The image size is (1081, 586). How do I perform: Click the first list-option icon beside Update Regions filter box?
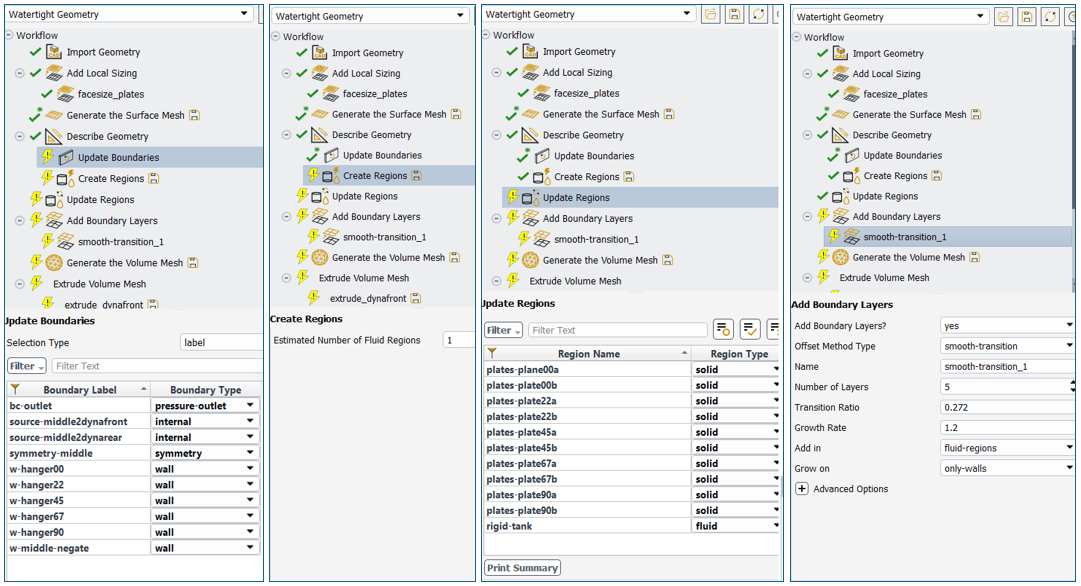723,330
